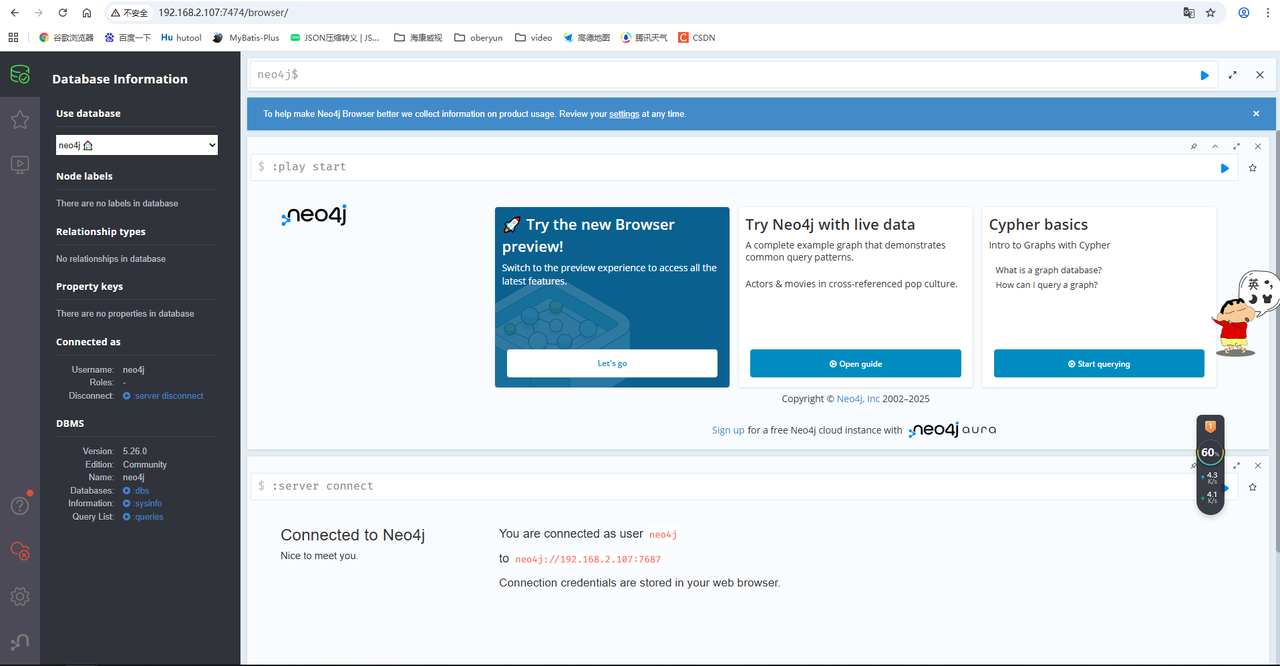
Task: Favorite the :server connect command
Action: click(1252, 487)
